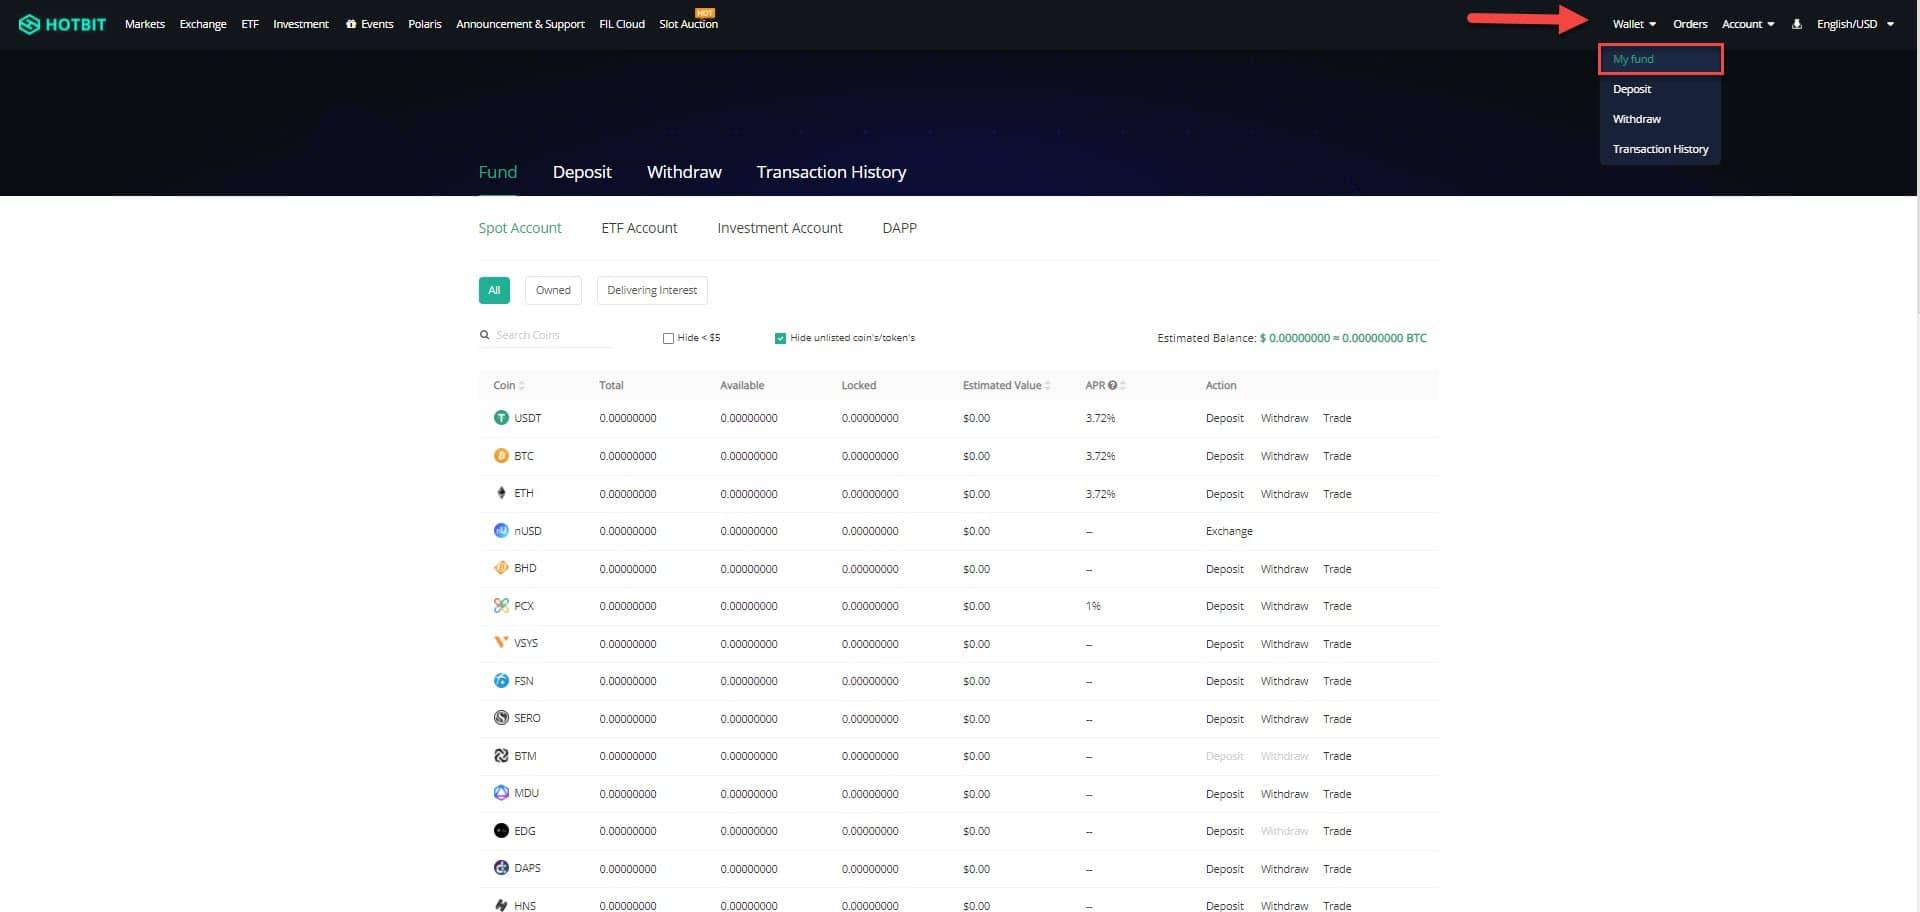
Task: Select the ETF Account tab
Action: click(639, 228)
